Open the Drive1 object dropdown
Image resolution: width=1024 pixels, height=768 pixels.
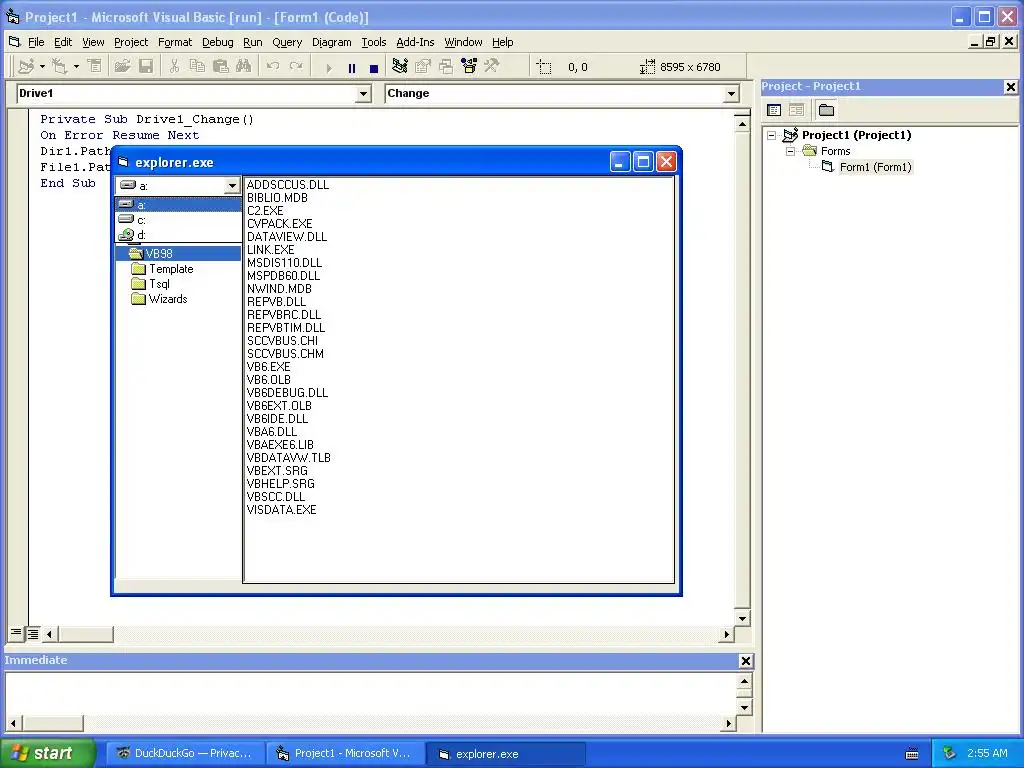[363, 94]
